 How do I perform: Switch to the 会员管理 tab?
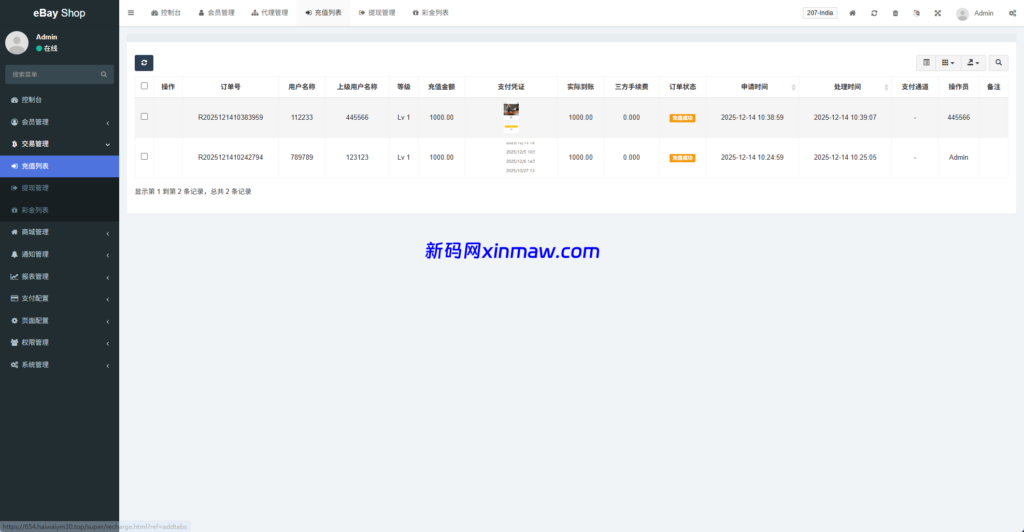click(216, 13)
